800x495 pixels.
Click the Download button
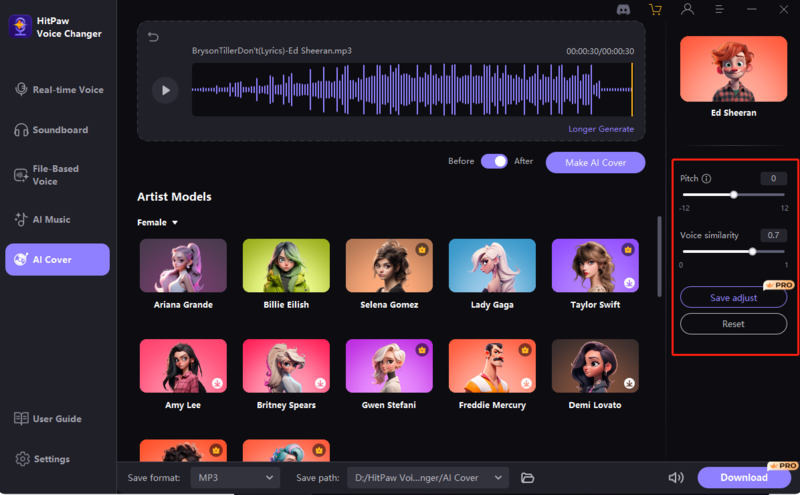point(743,478)
